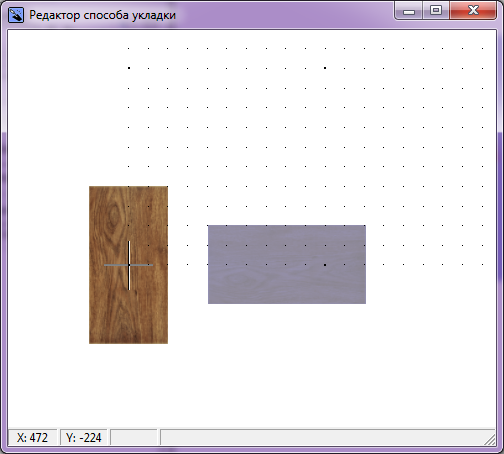Click the white vertical crosshair line
This screenshot has height=454, width=504.
click(129, 265)
